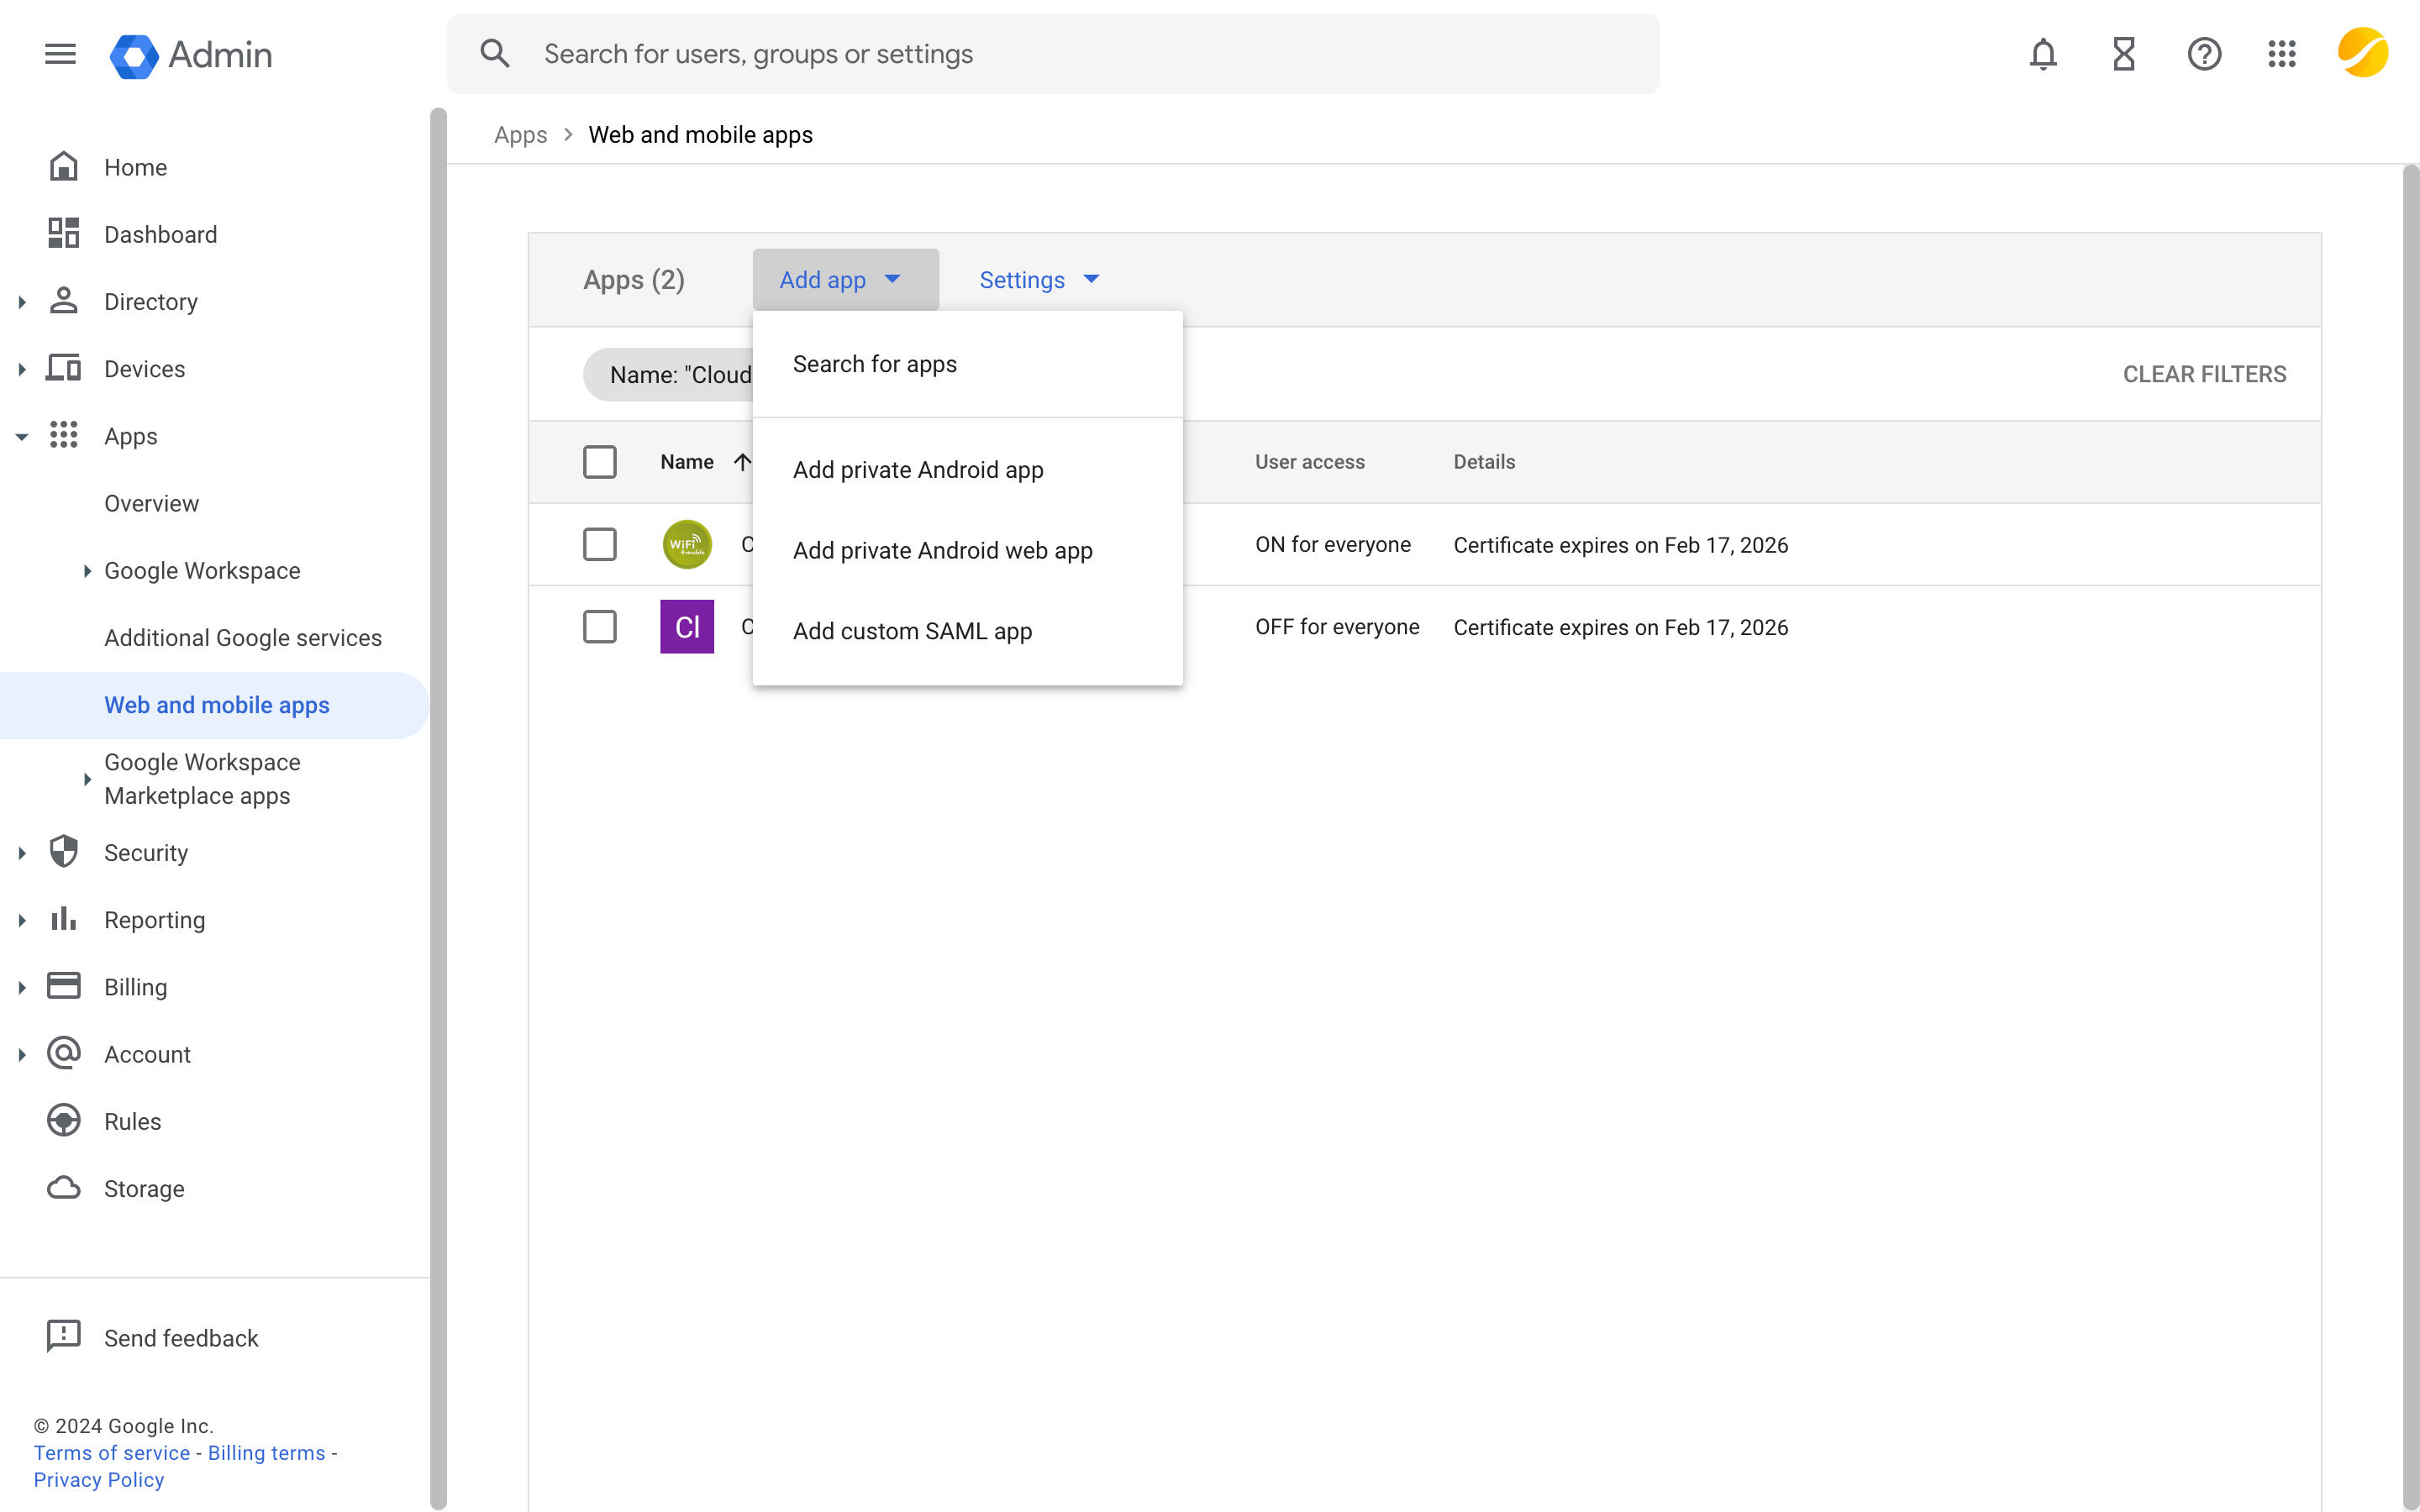Open the help icon
Image resolution: width=2420 pixels, height=1512 pixels.
(x=2205, y=54)
